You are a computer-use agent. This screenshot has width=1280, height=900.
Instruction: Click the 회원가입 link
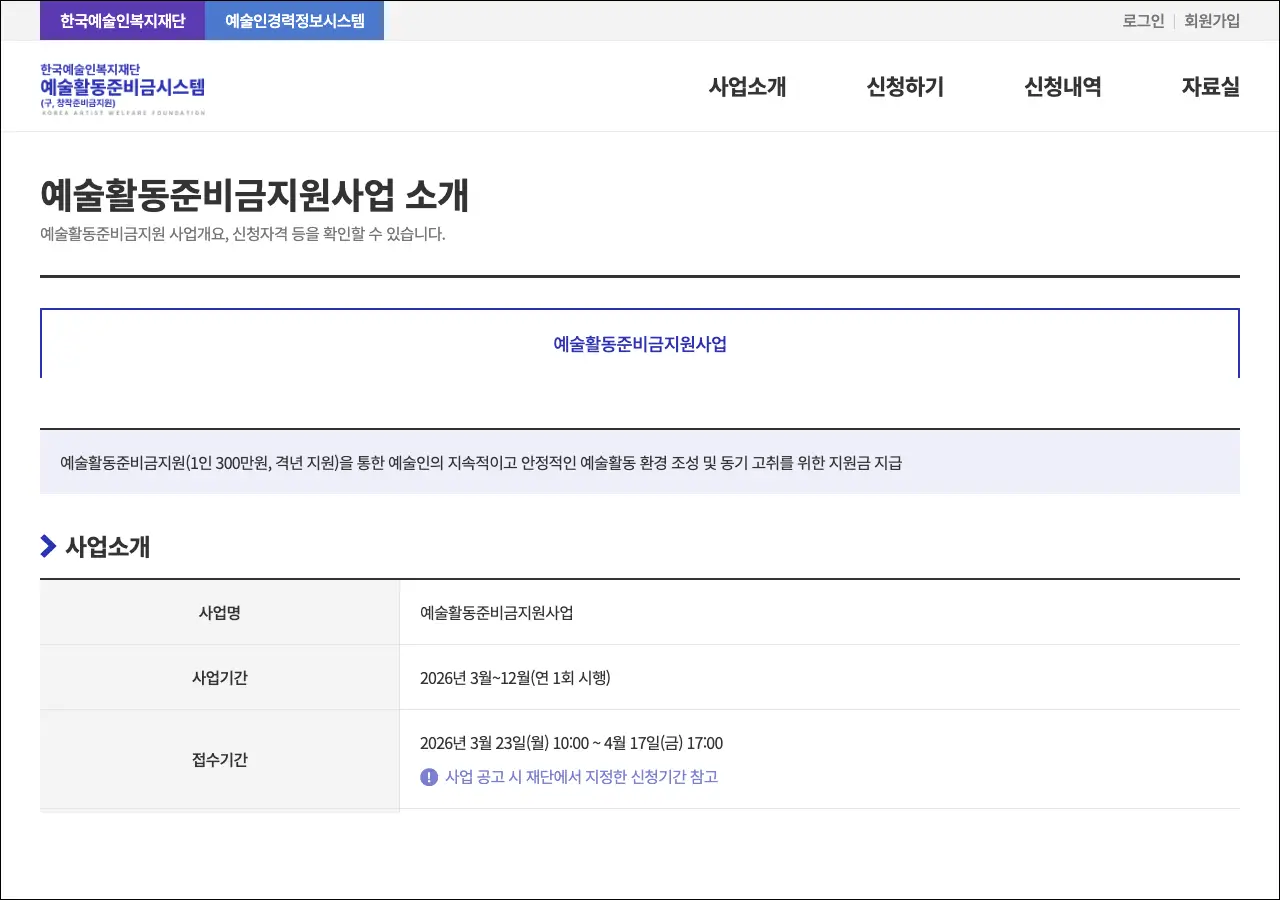tap(1211, 21)
